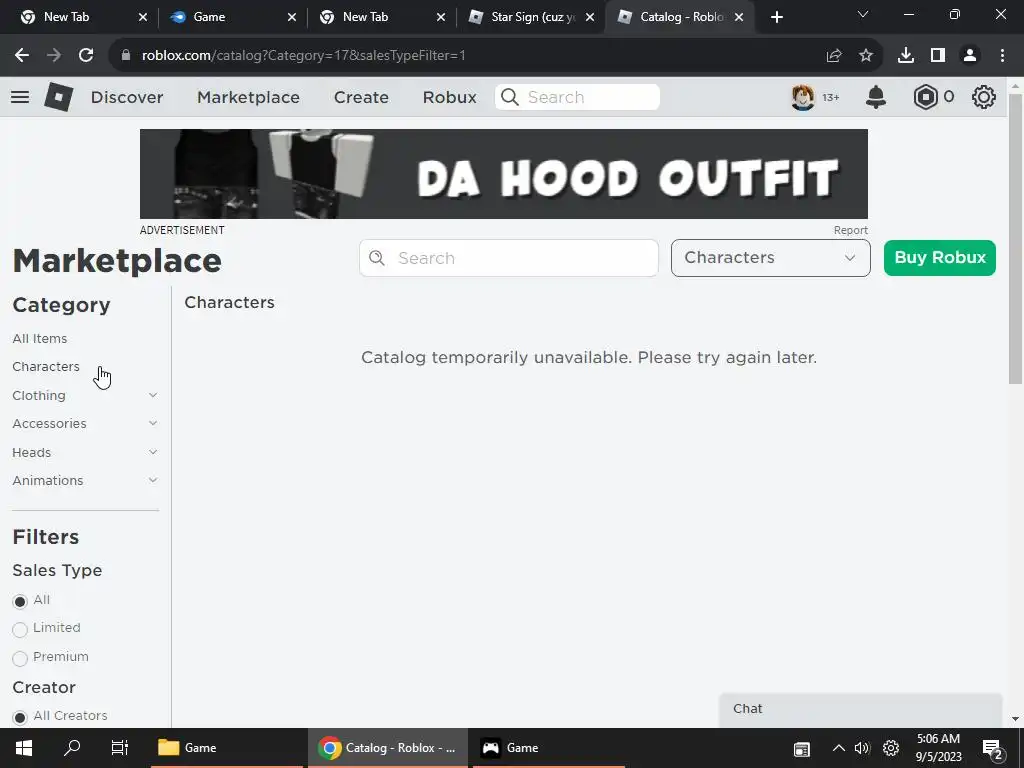Focus the top navigation search field
This screenshot has height=768, width=1024.
pyautogui.click(x=577, y=97)
